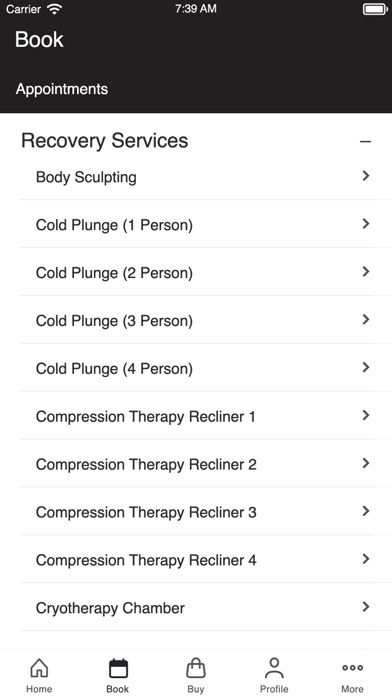Select Compression Therapy Recliner 3
Viewport: 392px width, 696px height.
206,512
